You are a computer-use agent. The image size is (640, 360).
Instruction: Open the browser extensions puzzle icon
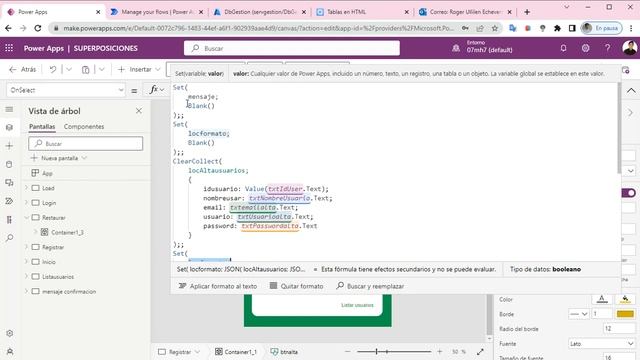[557, 28]
